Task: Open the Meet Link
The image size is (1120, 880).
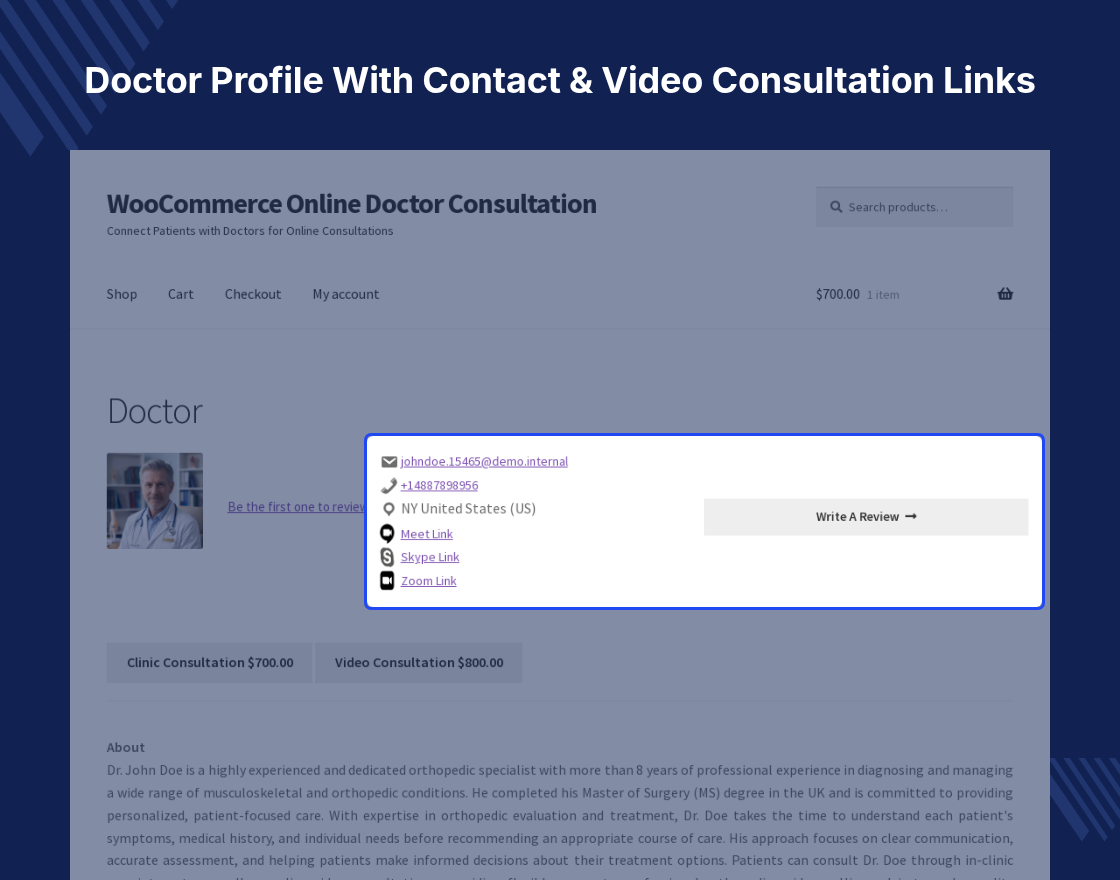Action: click(x=426, y=534)
